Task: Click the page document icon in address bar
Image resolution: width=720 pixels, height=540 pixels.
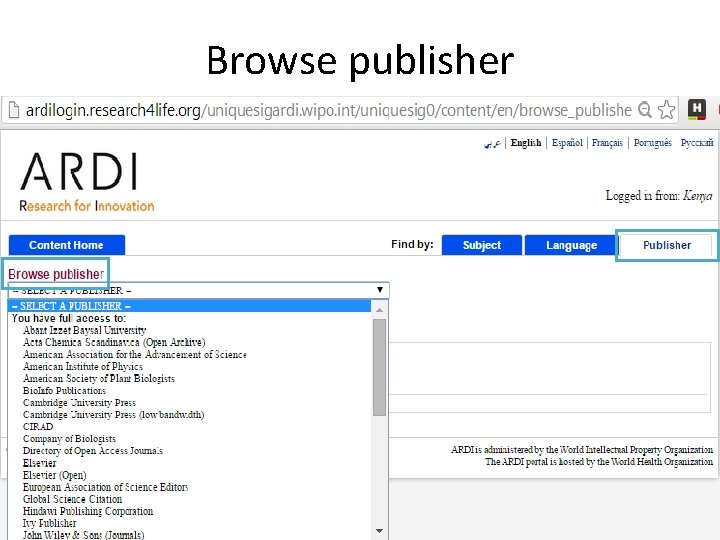Action: pyautogui.click(x=14, y=110)
